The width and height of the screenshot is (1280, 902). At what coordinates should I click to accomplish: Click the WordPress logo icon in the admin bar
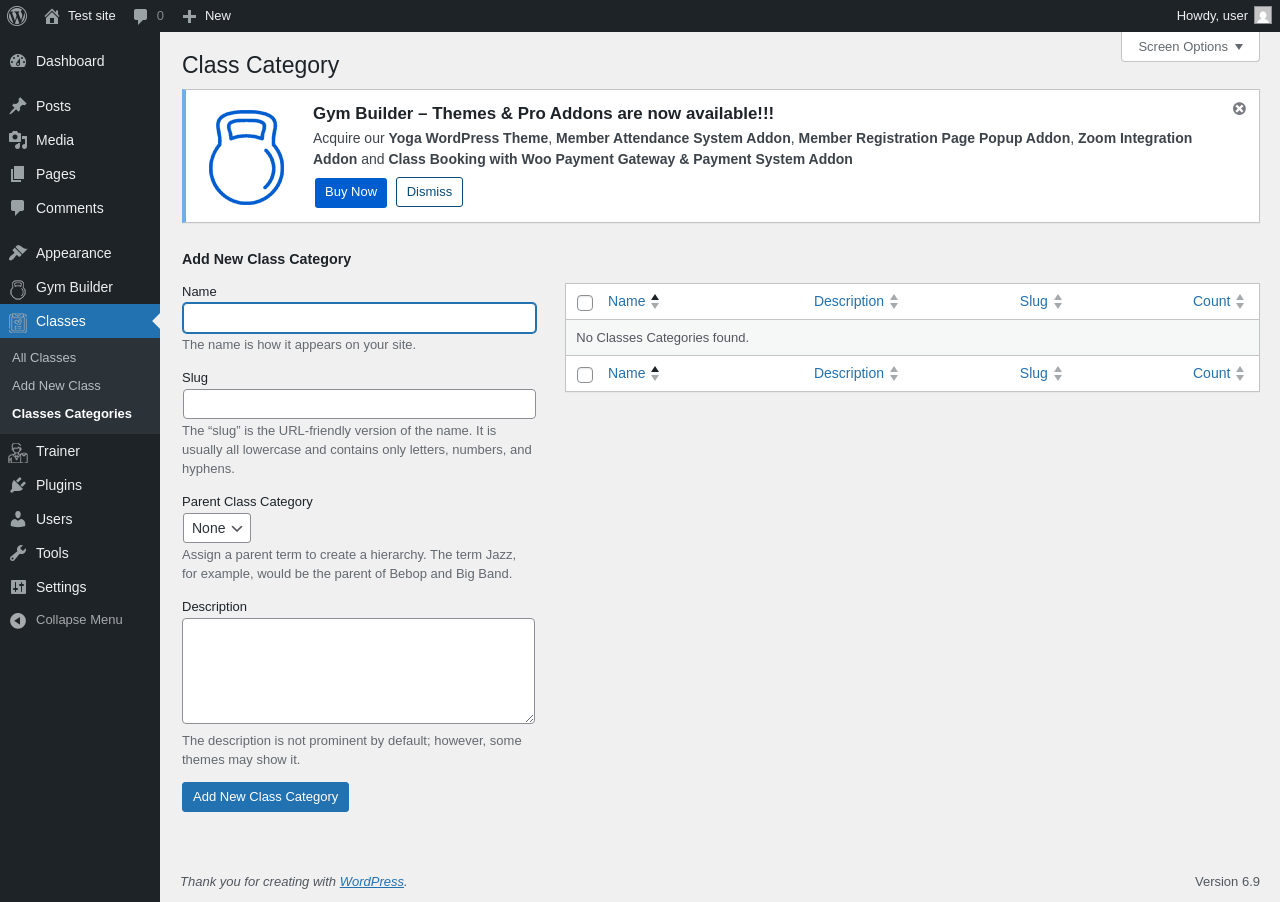(17, 16)
